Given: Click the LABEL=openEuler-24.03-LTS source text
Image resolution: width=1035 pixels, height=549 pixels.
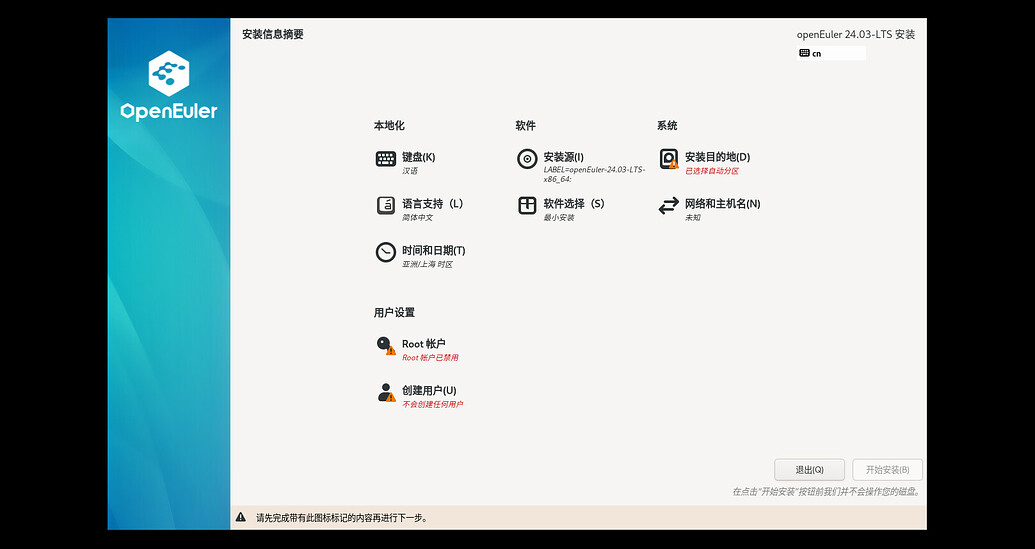Looking at the screenshot, I should coord(594,174).
